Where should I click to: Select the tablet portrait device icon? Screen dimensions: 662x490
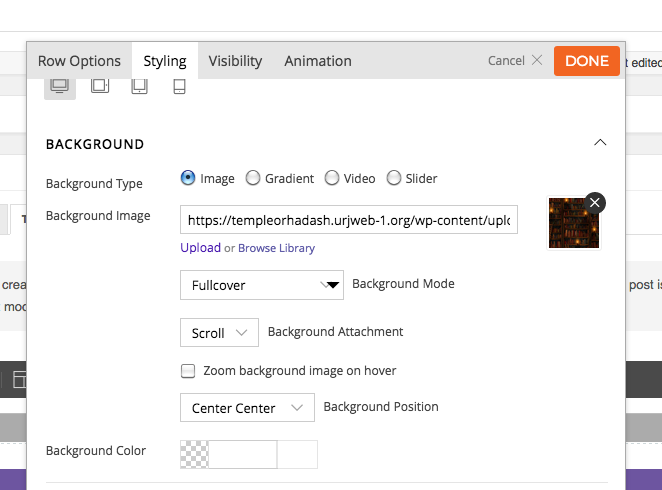coord(140,86)
